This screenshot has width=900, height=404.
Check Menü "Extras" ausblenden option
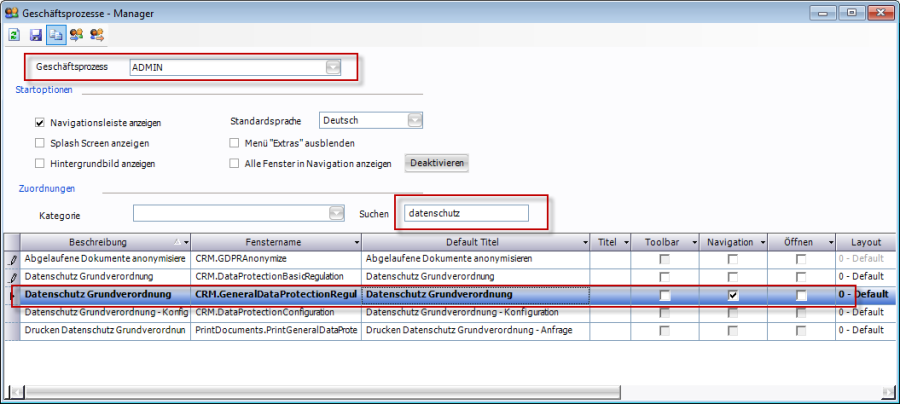(x=234, y=143)
